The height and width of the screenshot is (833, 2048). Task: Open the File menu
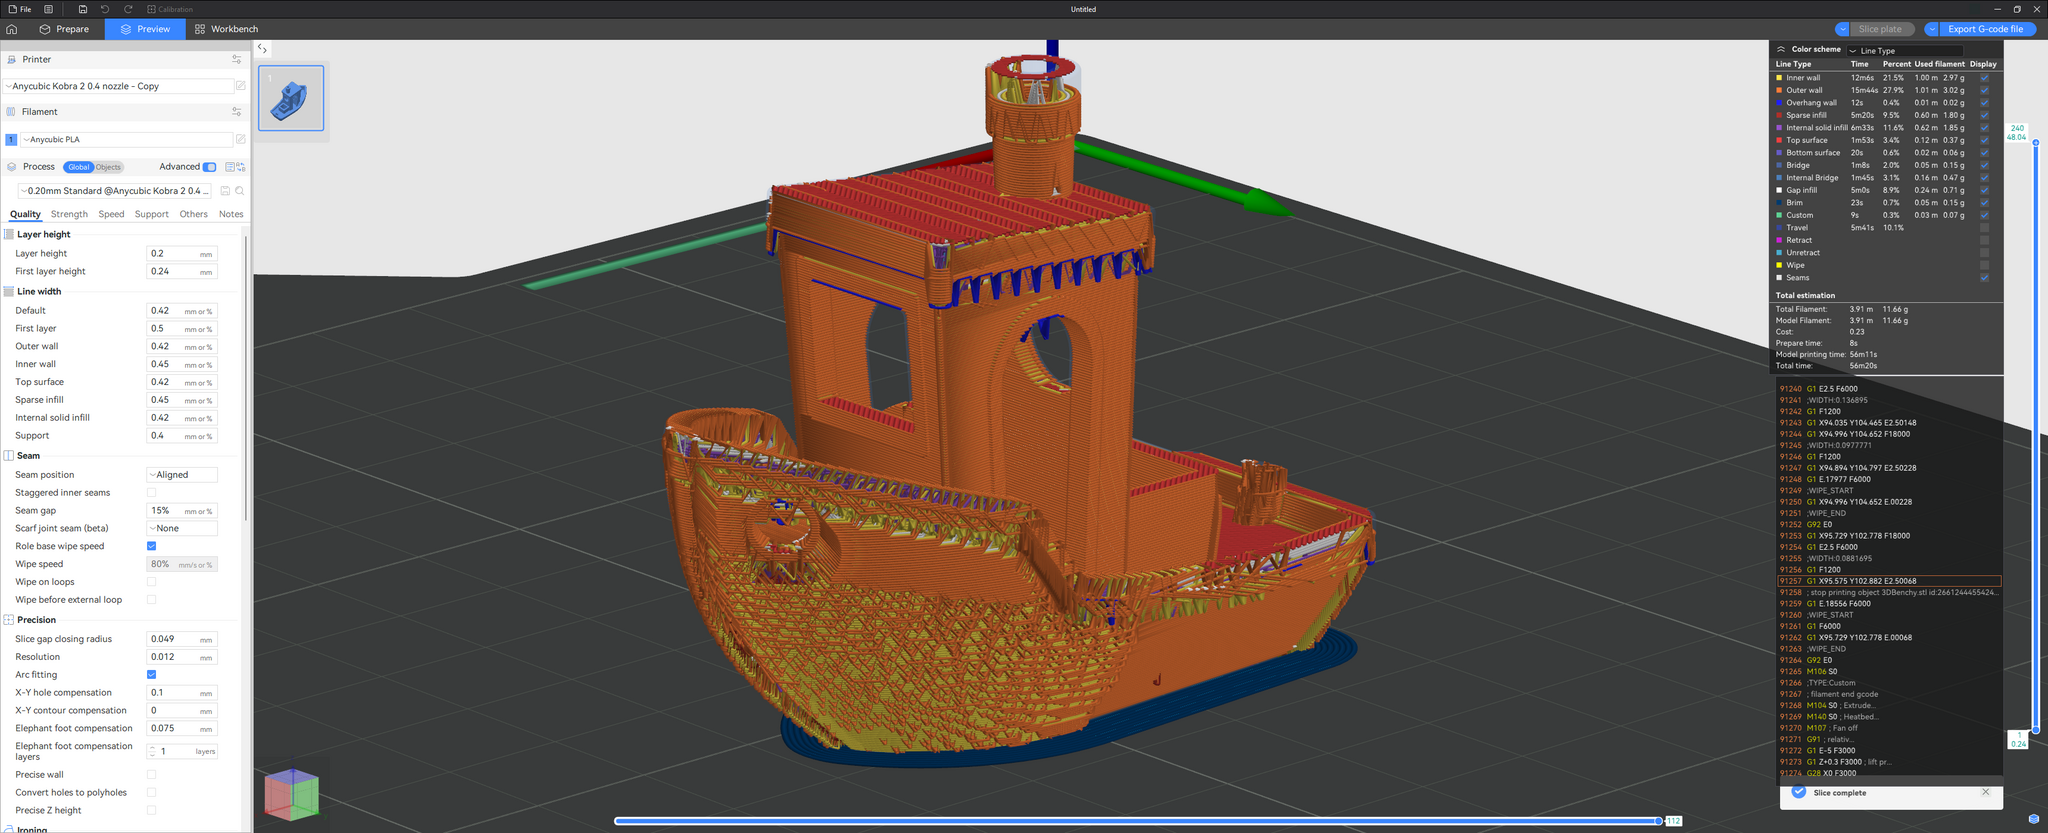click(x=20, y=9)
